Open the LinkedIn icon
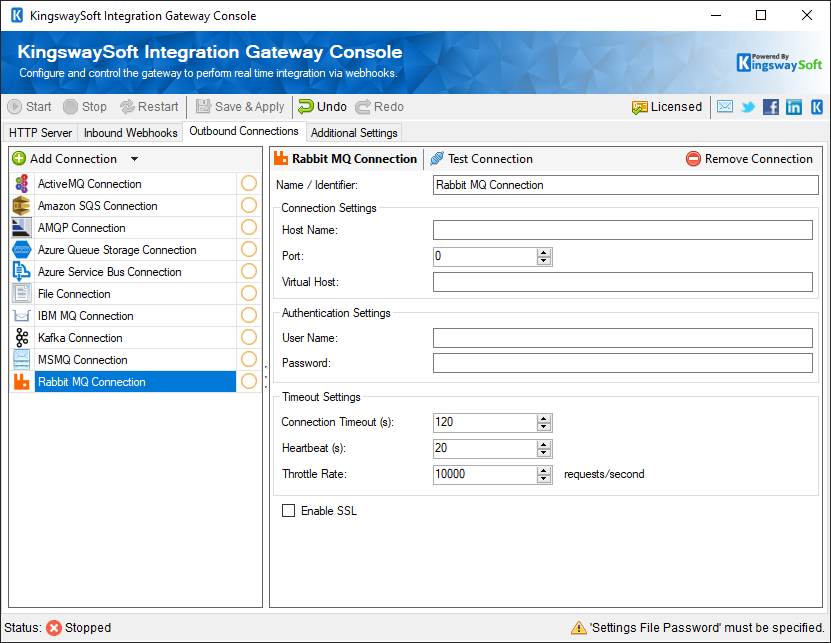Viewport: 831px width, 643px height. (x=793, y=107)
